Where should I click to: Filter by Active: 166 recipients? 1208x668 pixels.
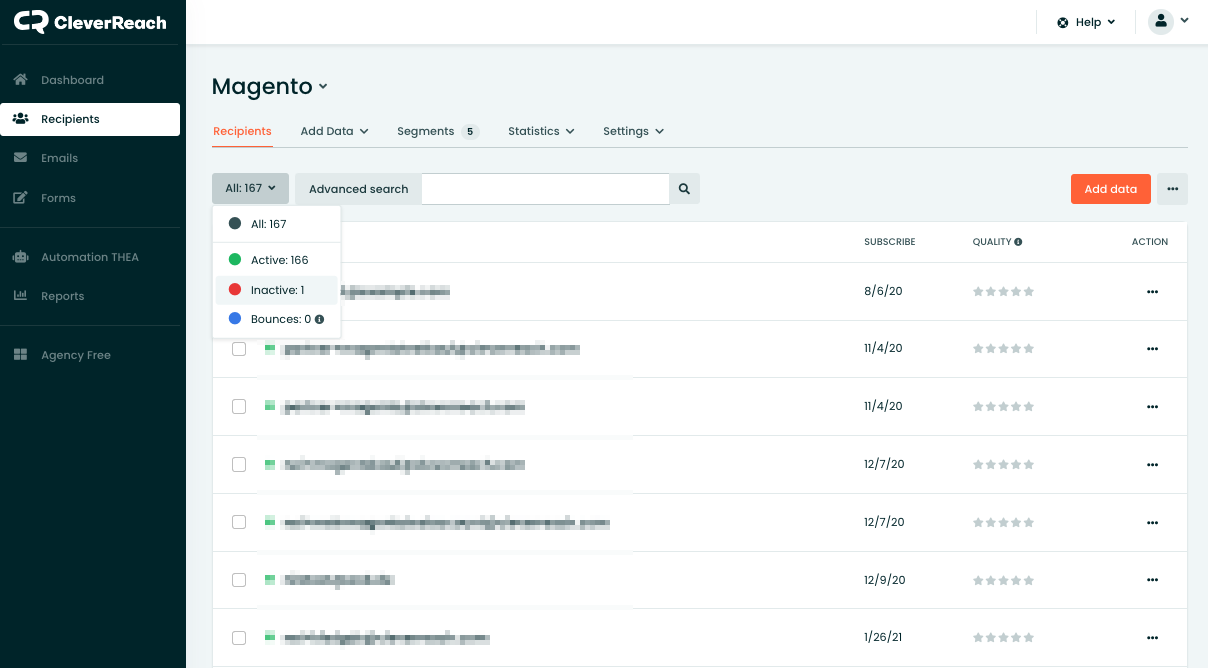(x=277, y=260)
